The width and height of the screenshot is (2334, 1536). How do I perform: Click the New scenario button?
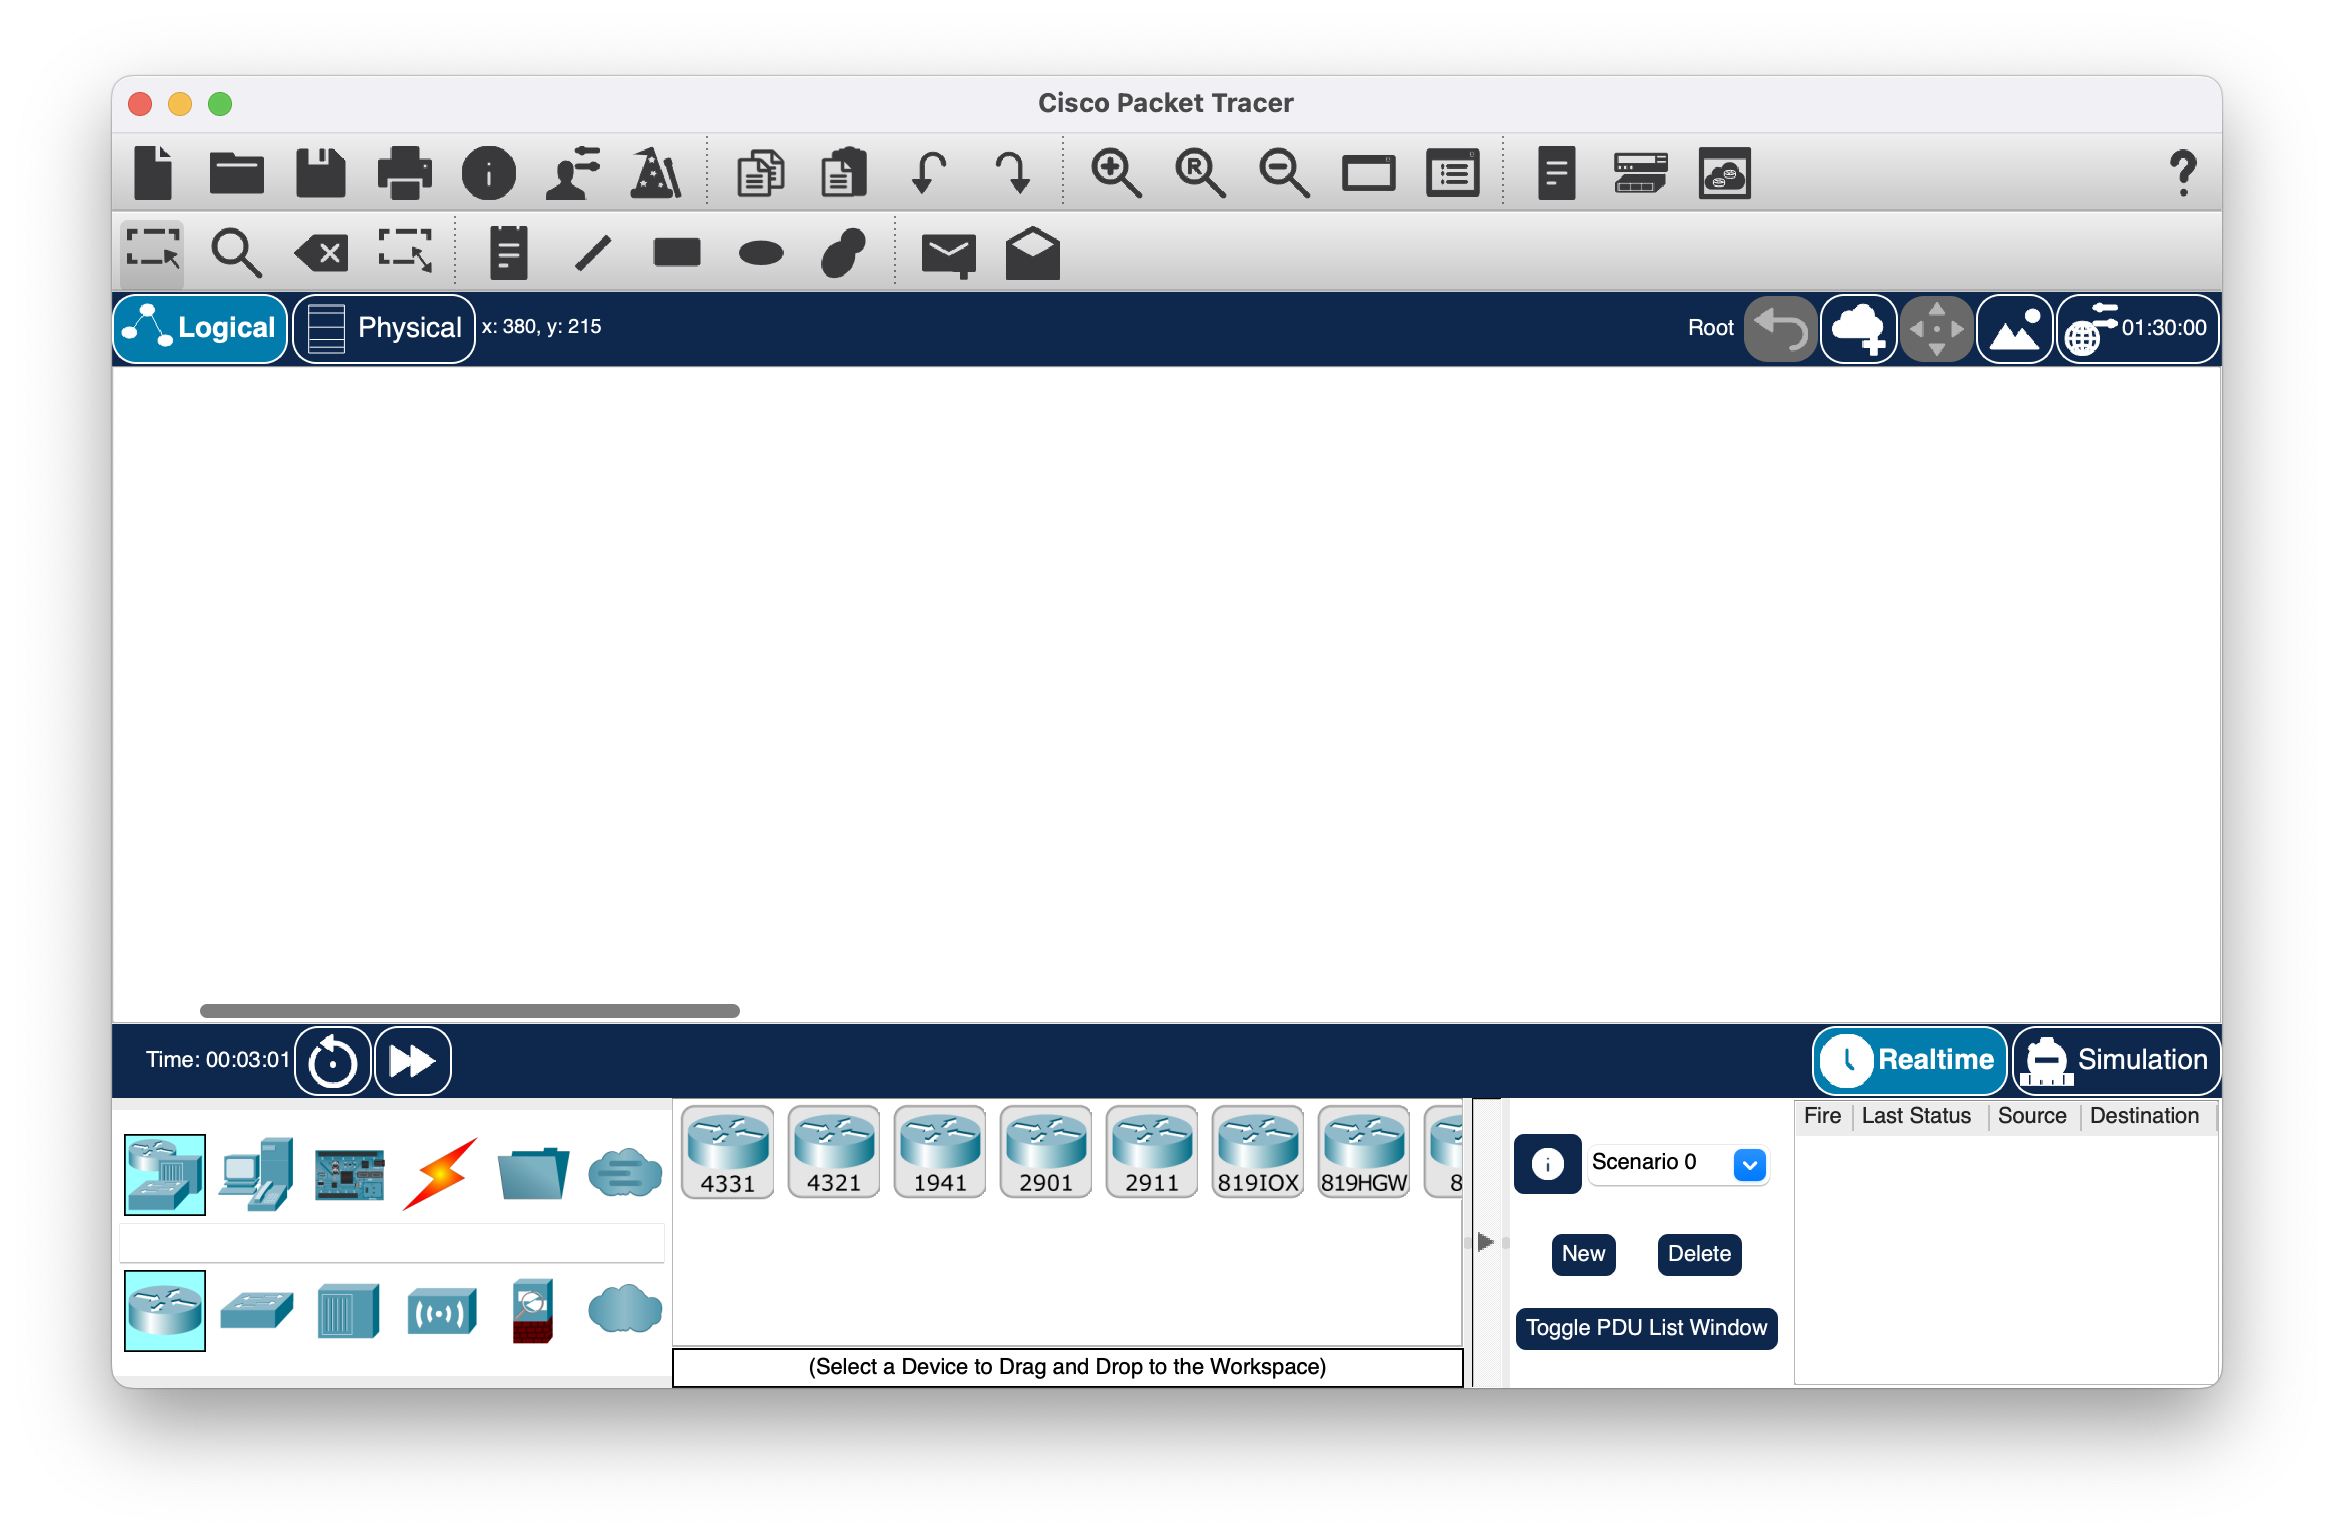pos(1583,1254)
